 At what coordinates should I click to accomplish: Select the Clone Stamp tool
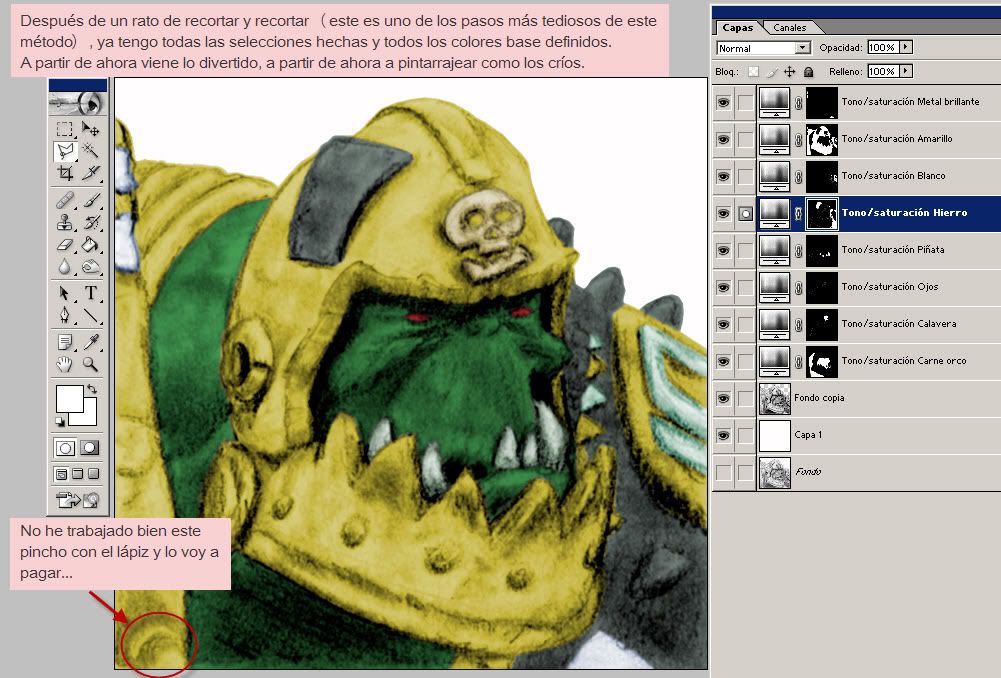(64, 222)
